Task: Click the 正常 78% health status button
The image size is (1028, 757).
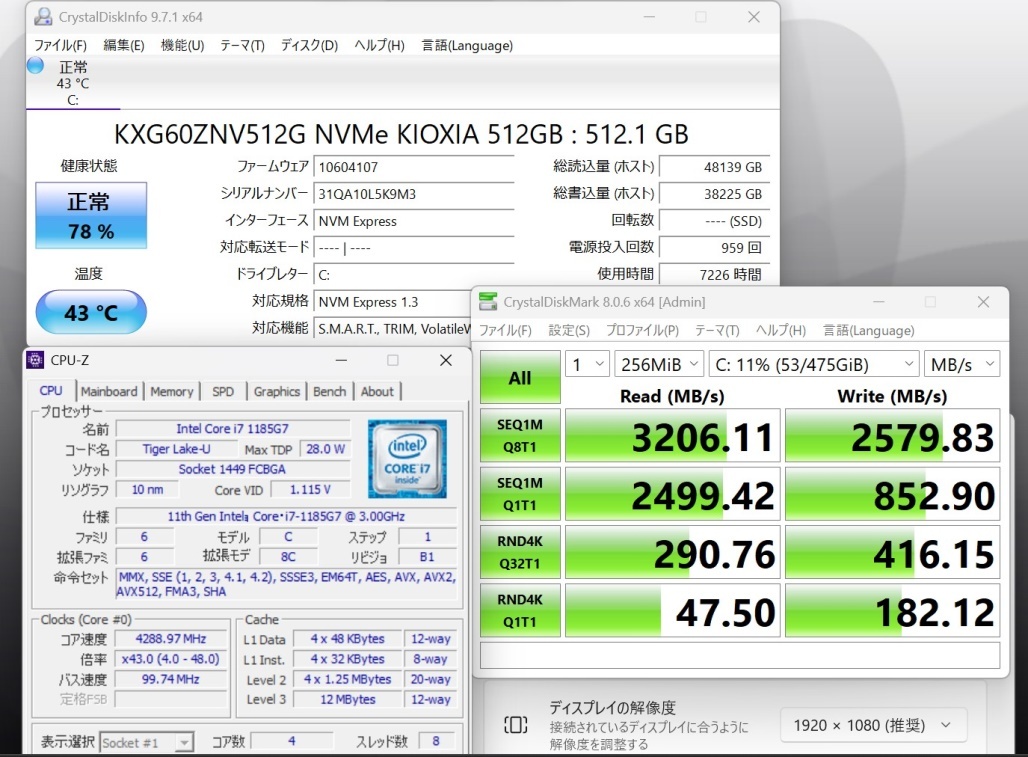Action: (x=90, y=215)
